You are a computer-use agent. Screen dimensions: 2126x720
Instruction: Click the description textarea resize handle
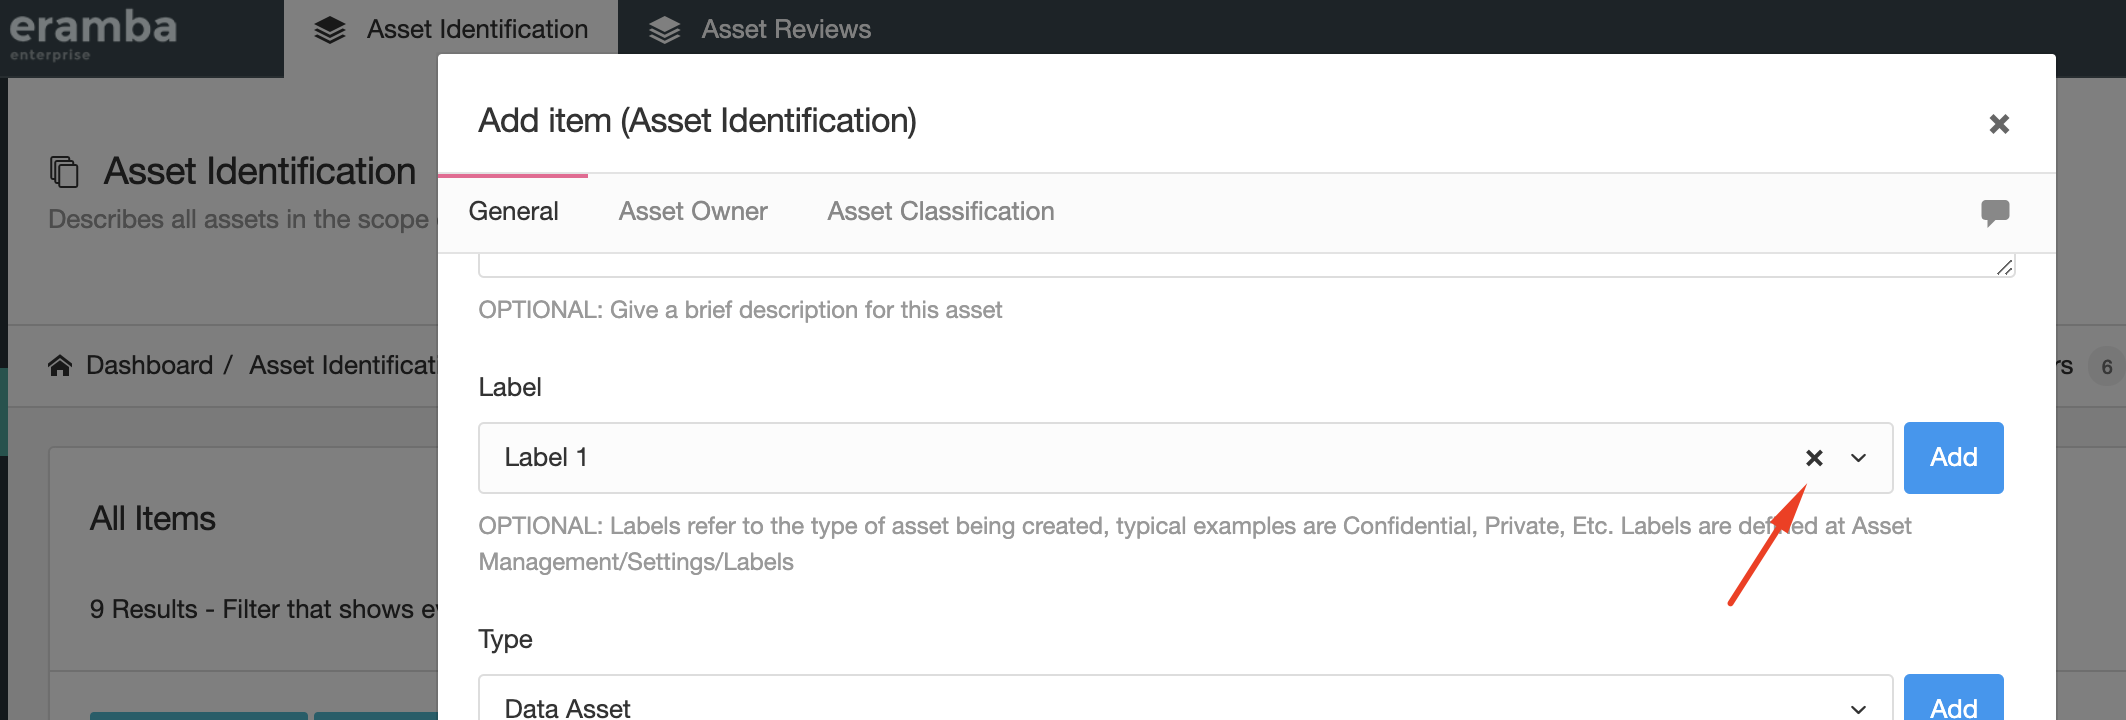click(x=2004, y=267)
